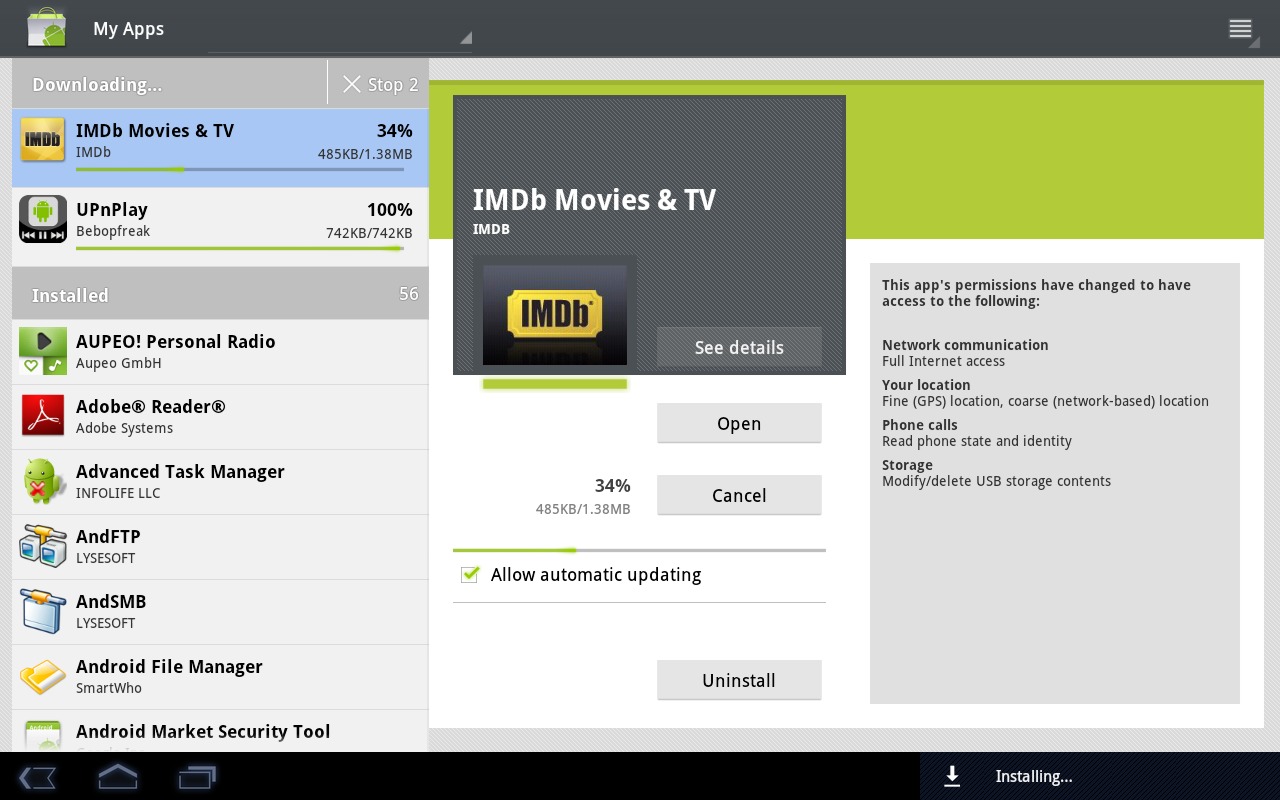Click "Read phone state and identity" text
1280x800 pixels.
[976, 441]
